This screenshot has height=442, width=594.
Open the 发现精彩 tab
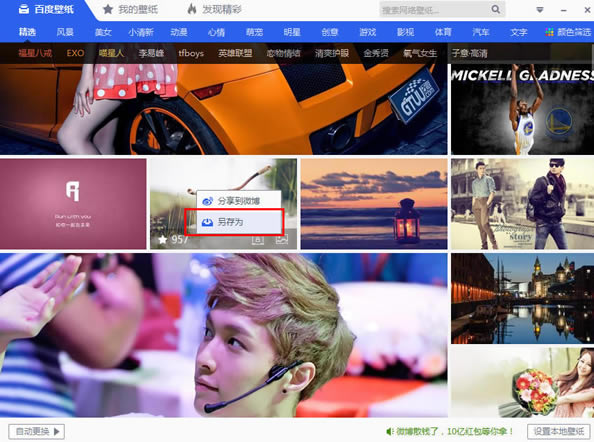[x=214, y=9]
